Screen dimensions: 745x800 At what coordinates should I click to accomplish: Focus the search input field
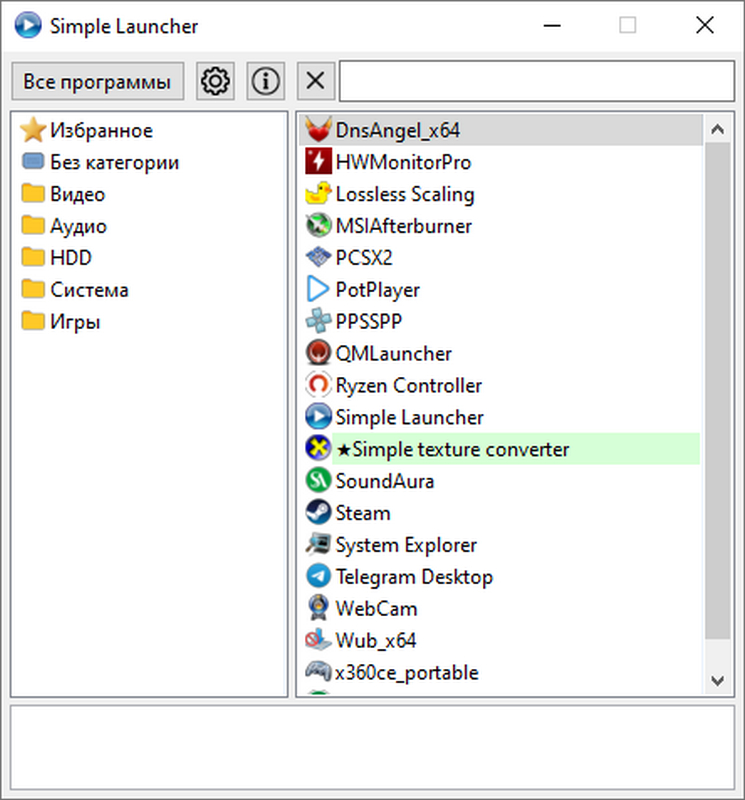[x=537, y=81]
